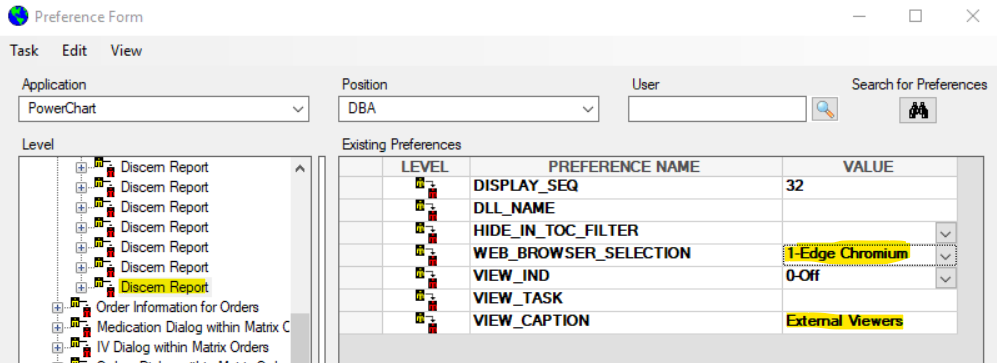Click icon beside the highlighted Discern Report
Image resolution: width=997 pixels, height=363 pixels.
[104, 286]
